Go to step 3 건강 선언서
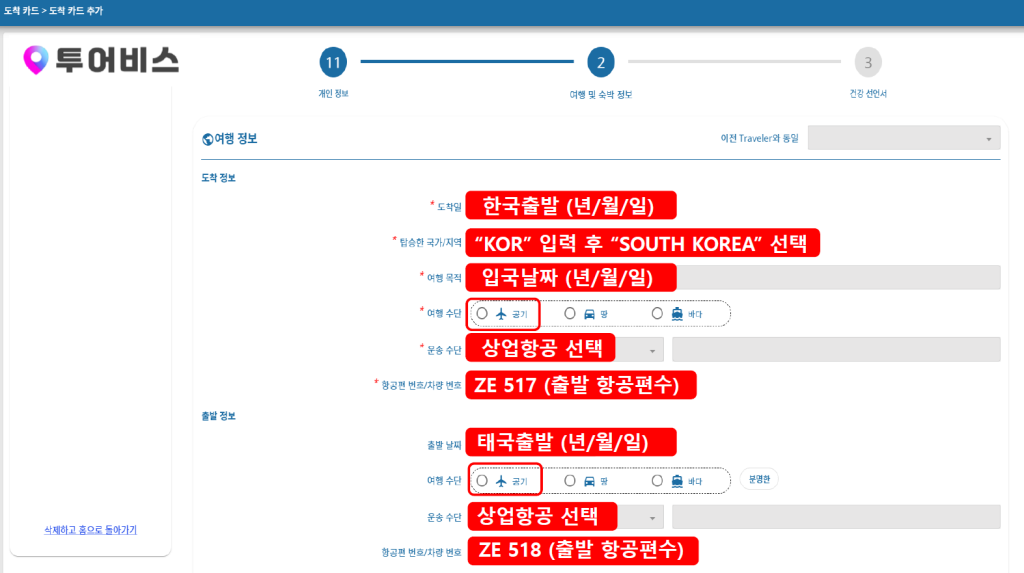The height and width of the screenshot is (573, 1024). 867,63
